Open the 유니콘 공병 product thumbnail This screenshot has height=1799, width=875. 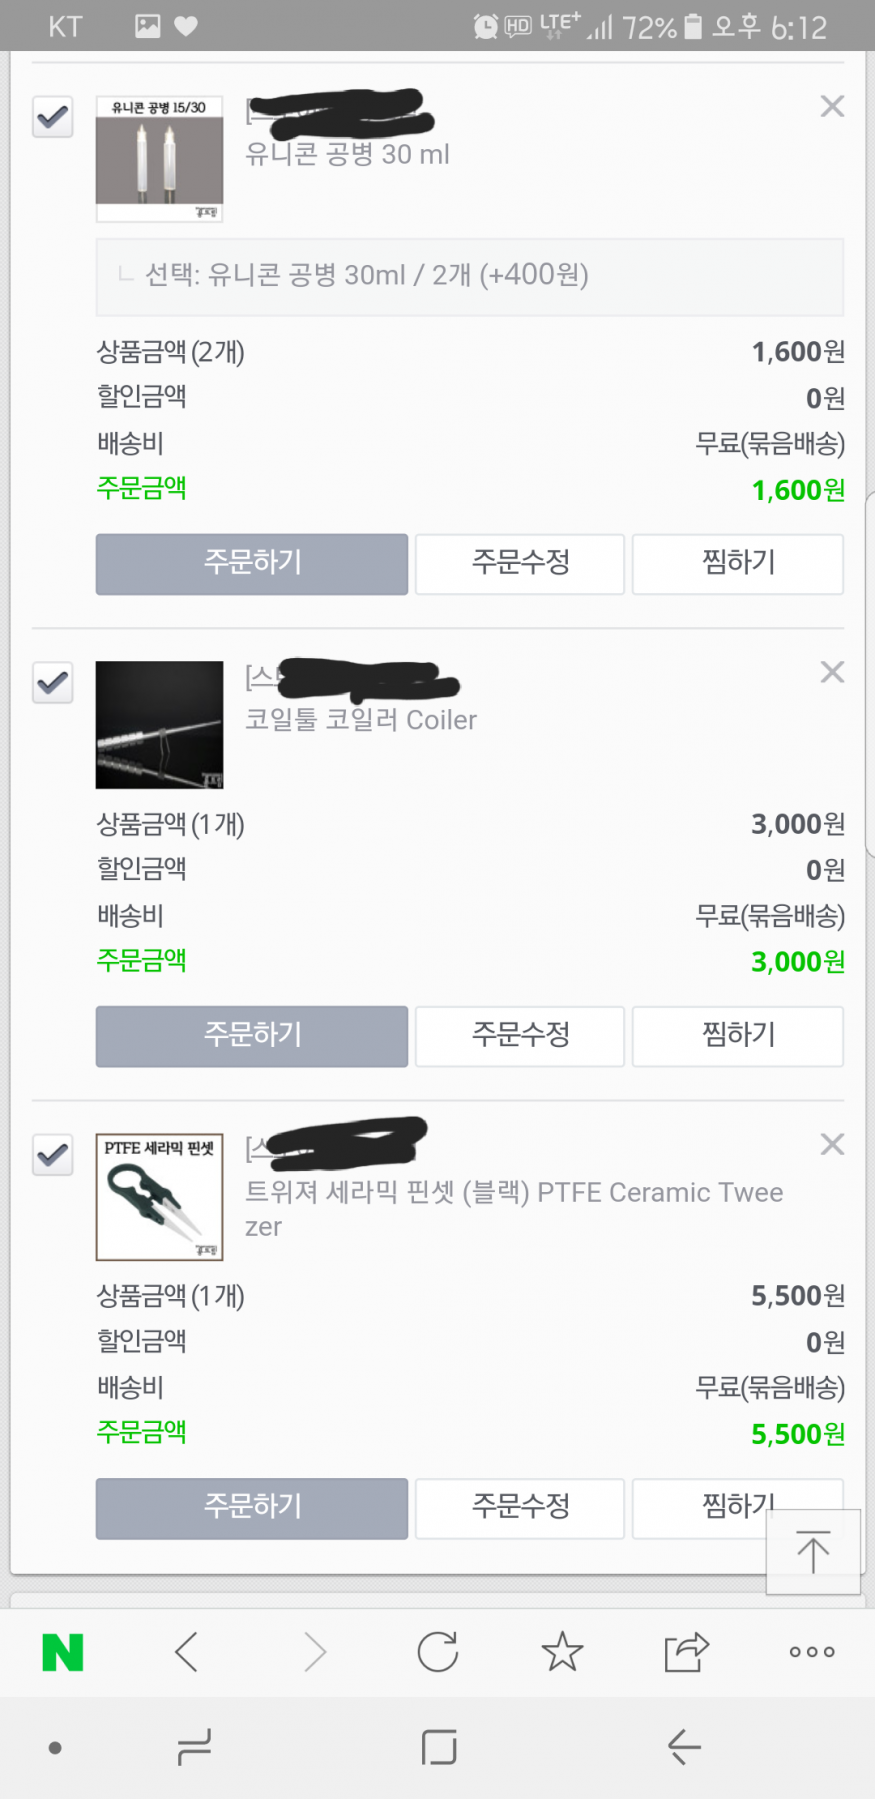[x=159, y=159]
